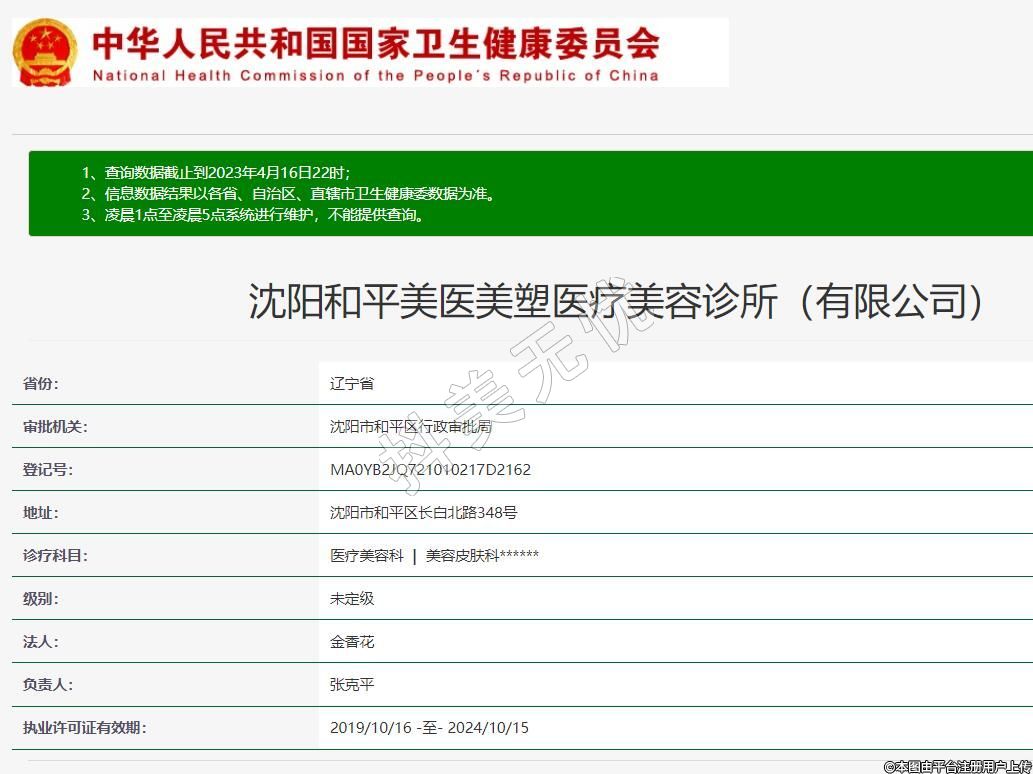Select the registration number MA0YB2JQ721010217D2162
Screen dimensions: 1033x774
click(x=430, y=470)
